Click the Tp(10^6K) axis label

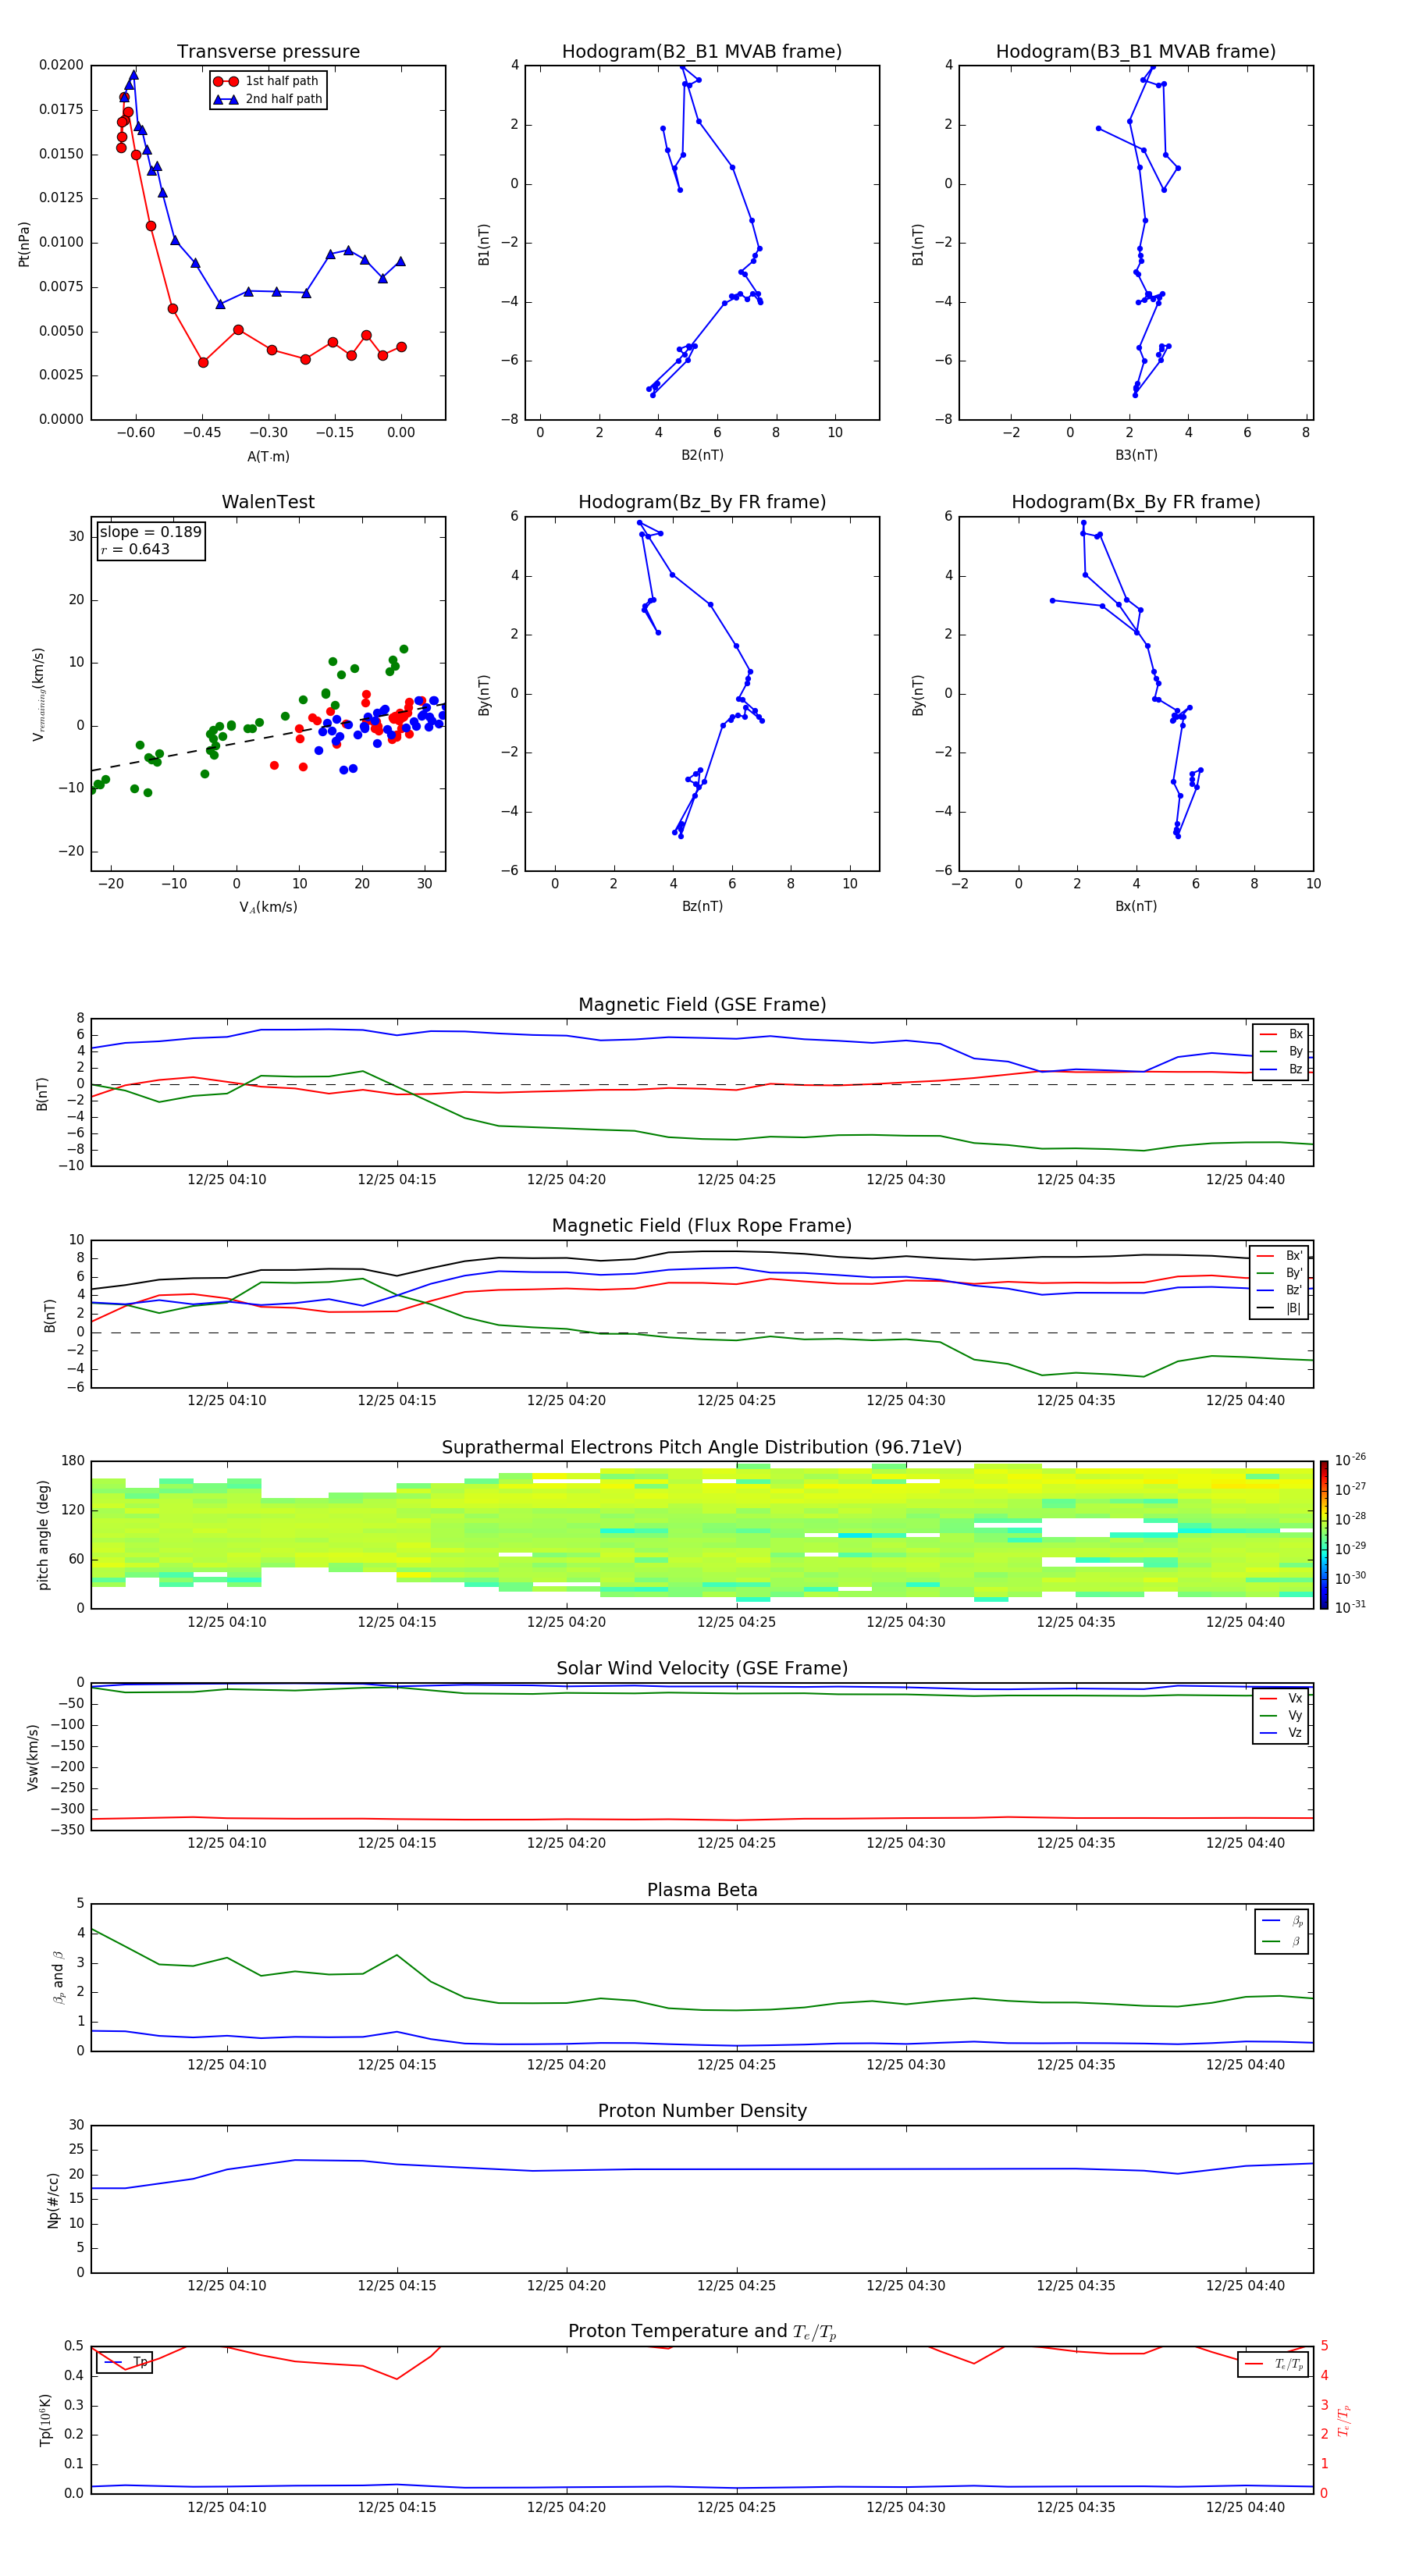45,2420
